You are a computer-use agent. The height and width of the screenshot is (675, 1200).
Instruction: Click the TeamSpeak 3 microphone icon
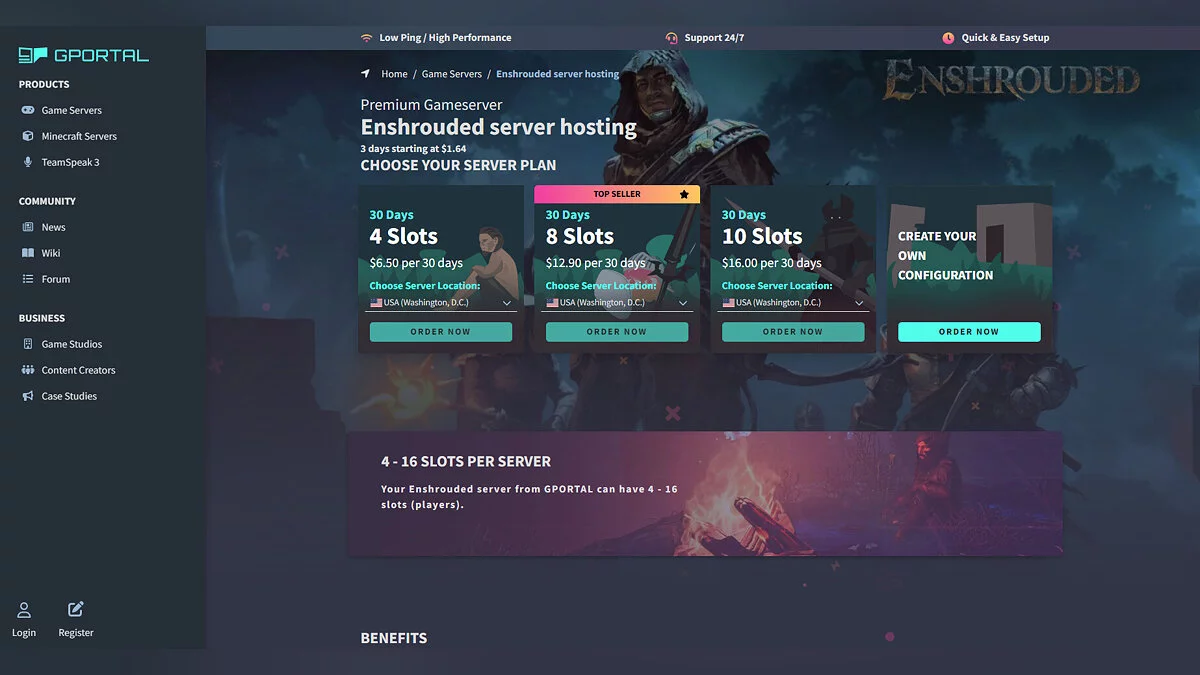point(28,162)
